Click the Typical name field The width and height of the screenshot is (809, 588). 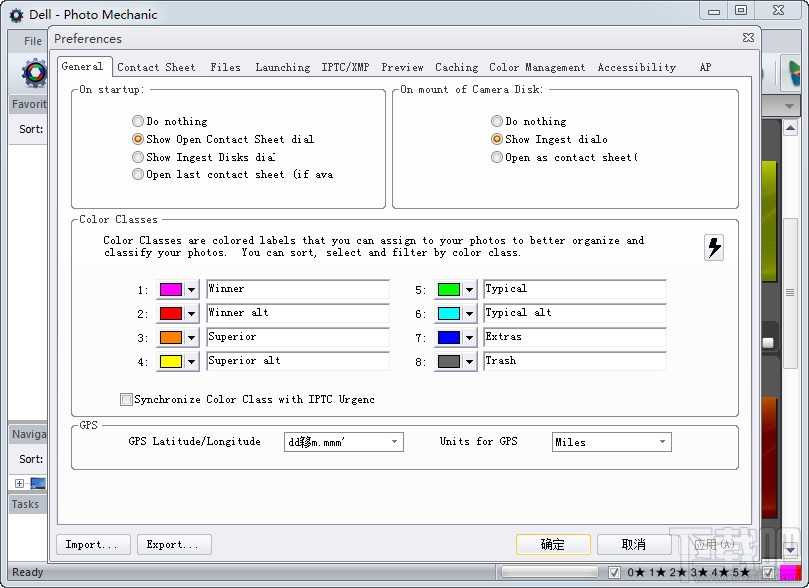[575, 289]
